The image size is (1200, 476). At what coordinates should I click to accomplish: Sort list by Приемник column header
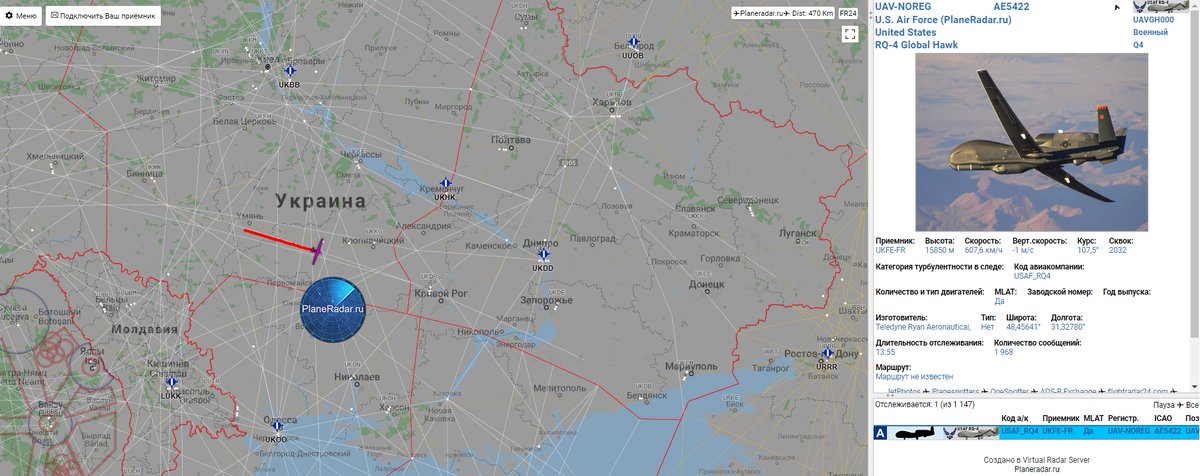tap(1060, 418)
